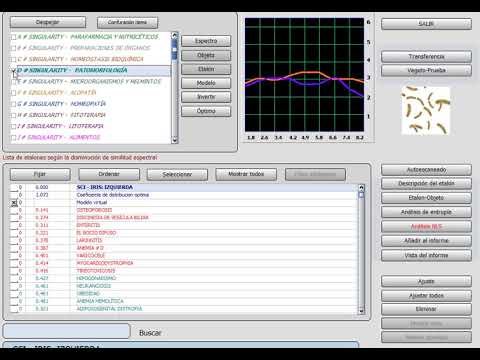The image size is (480, 360).
Task: Click Añadir al informe
Action: pyautogui.click(x=426, y=241)
